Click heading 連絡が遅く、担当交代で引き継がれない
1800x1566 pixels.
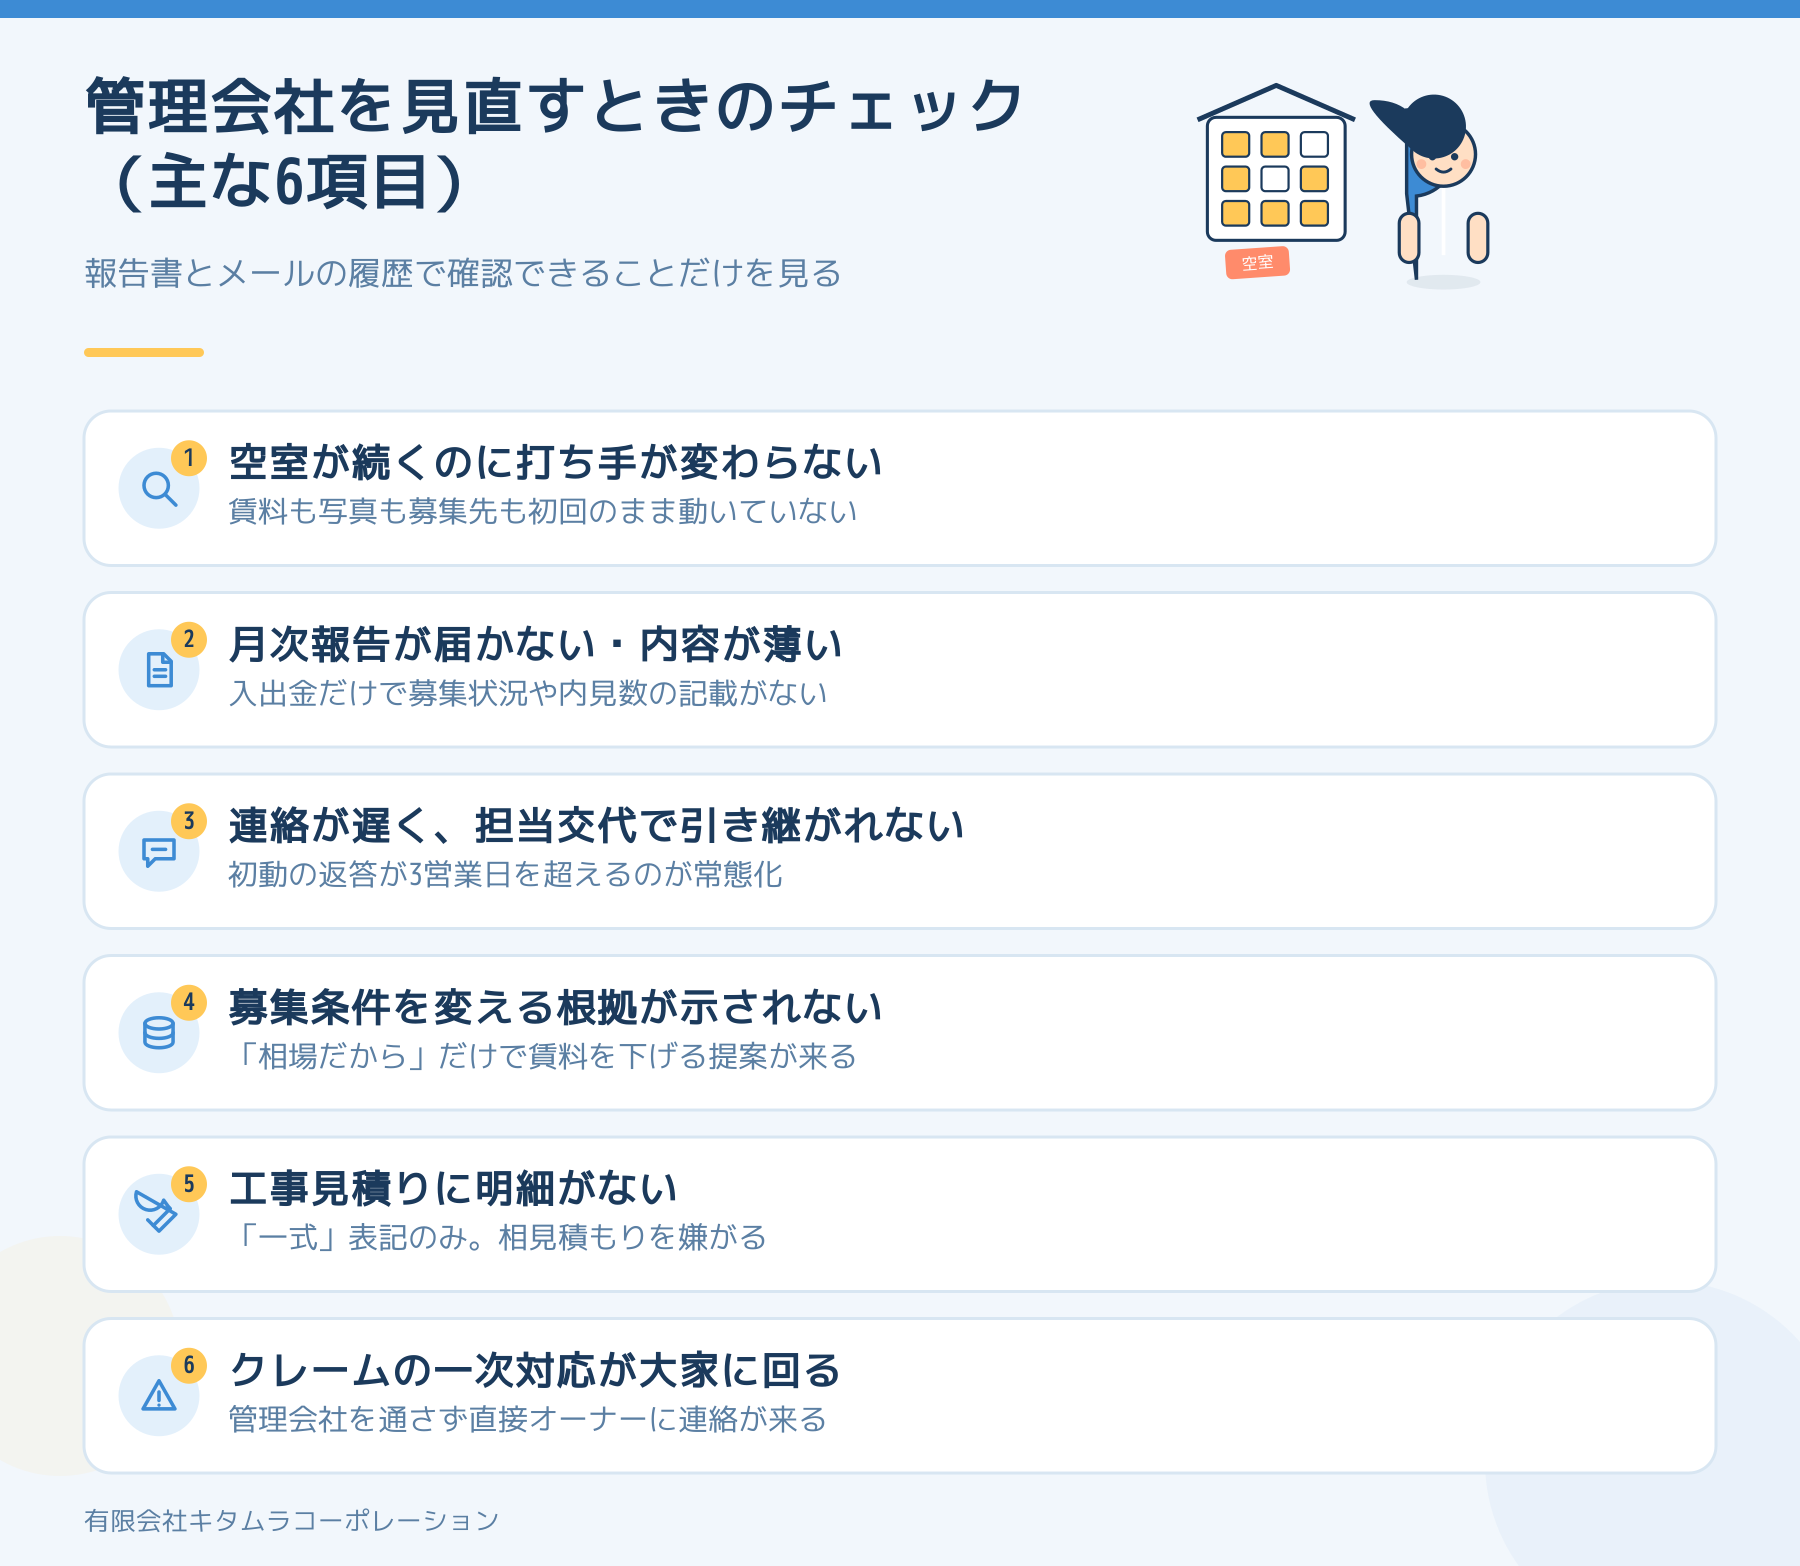point(596,826)
